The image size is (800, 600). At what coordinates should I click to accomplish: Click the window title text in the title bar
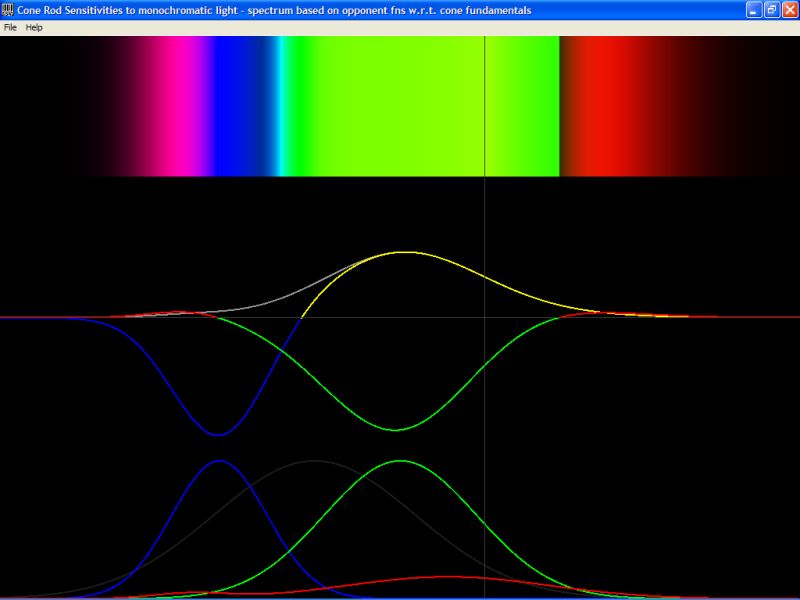pyautogui.click(x=274, y=10)
